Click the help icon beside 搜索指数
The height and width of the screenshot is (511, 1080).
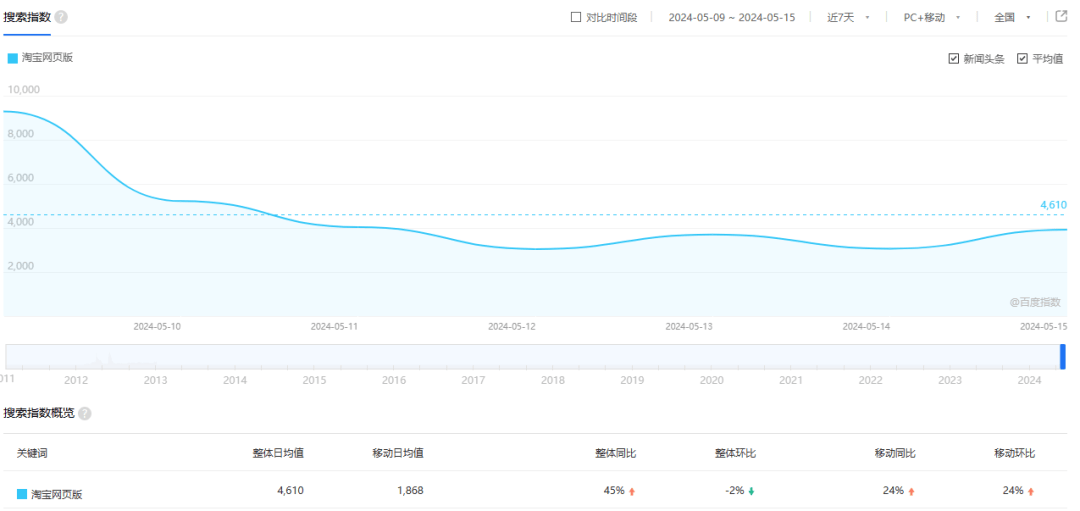(61, 17)
